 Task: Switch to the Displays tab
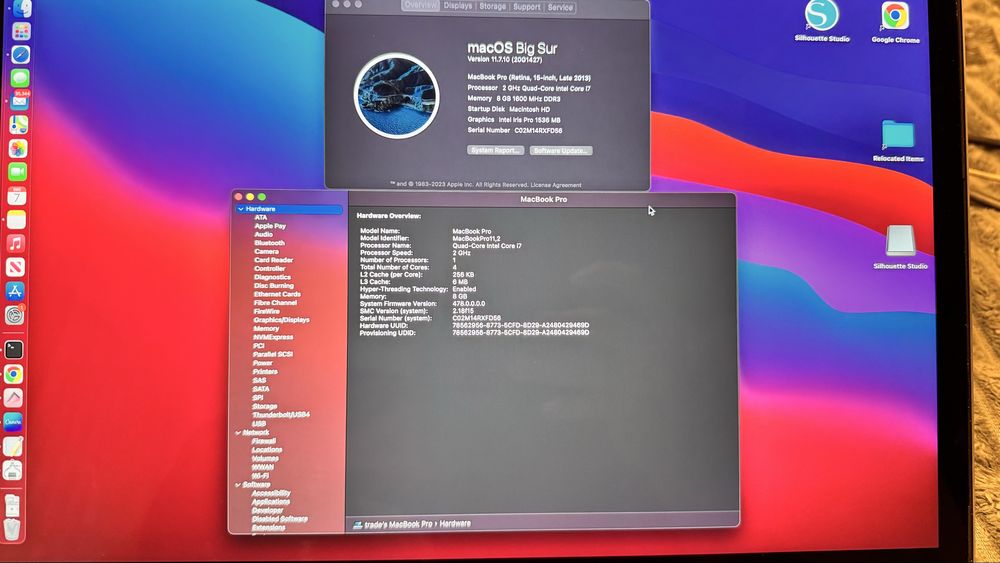(458, 6)
